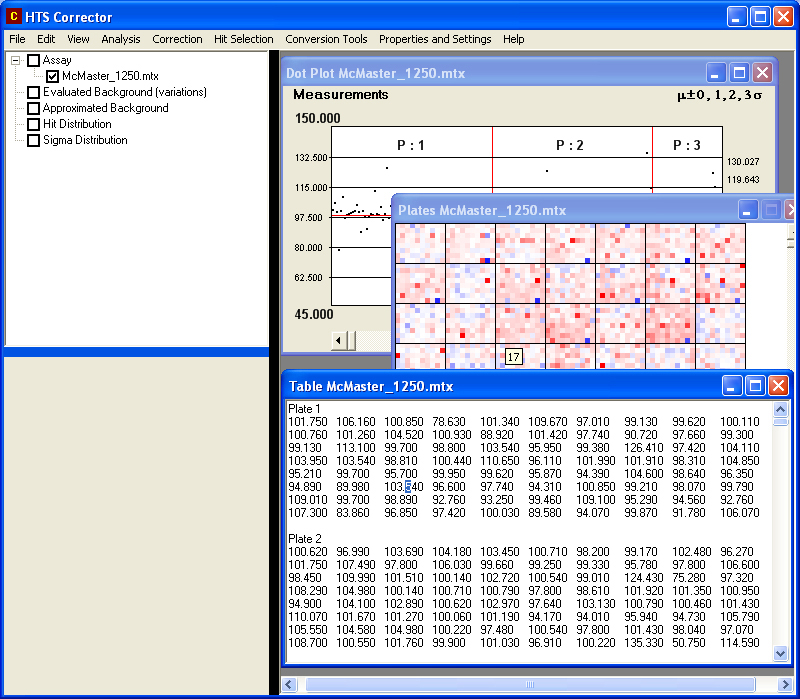Click the value 135.330 in Plate 2
Viewport: 800px width, 699px height.
pos(643,643)
